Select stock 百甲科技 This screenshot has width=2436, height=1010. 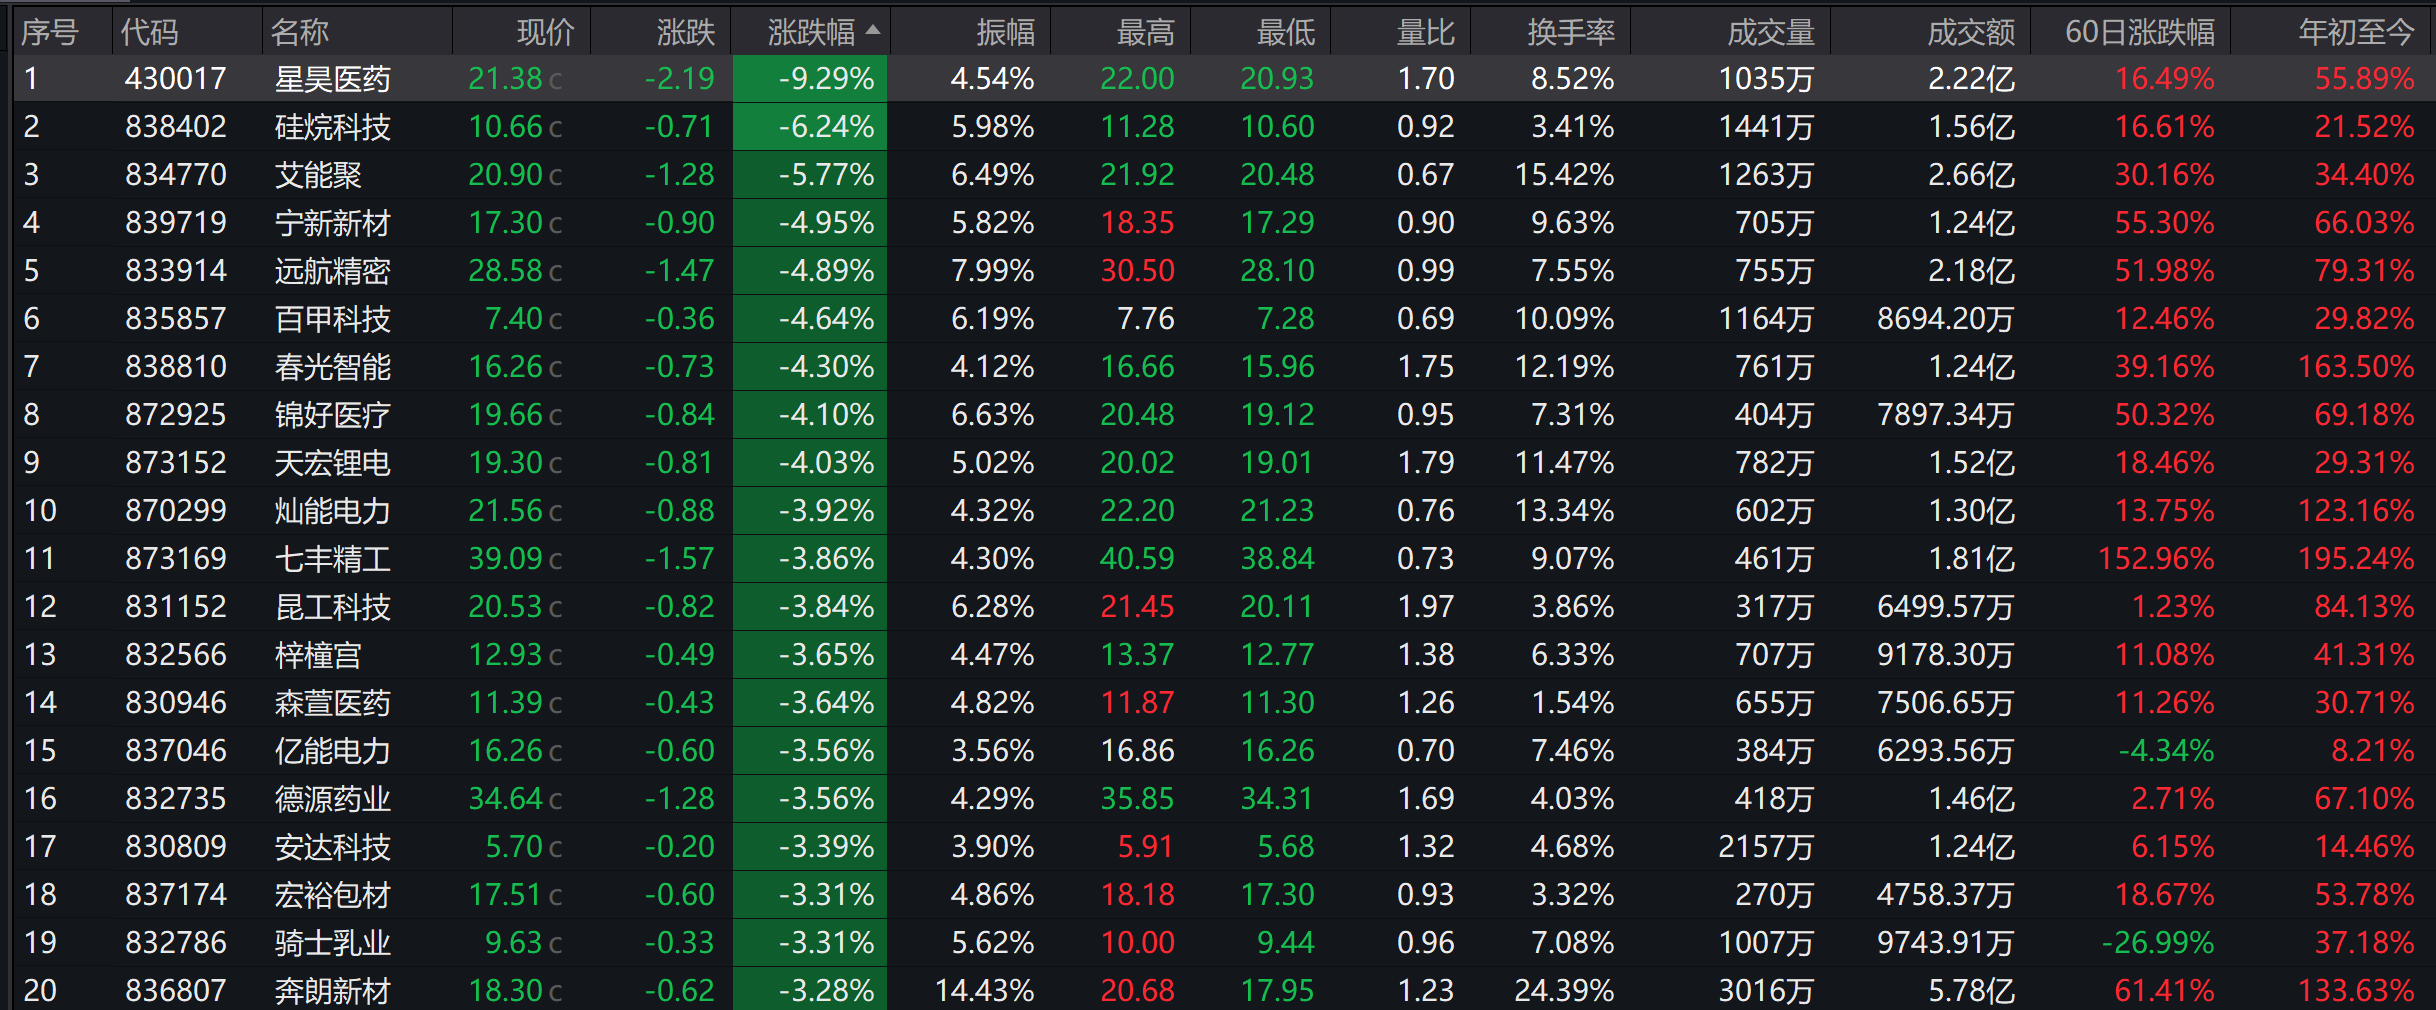pos(333,319)
